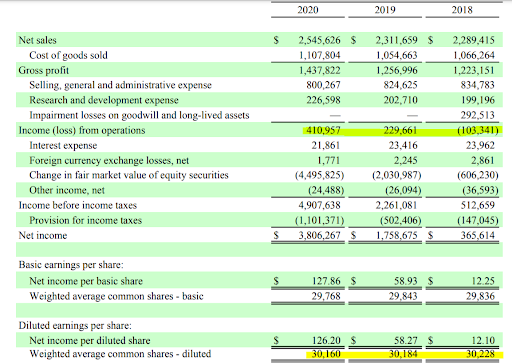Click Income before income taxes label
512x364 pixels.
pyautogui.click(x=78, y=205)
